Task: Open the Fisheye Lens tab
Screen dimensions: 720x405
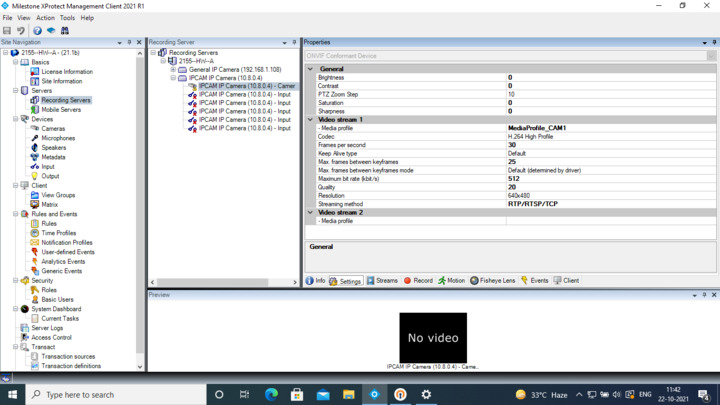Action: pyautogui.click(x=492, y=281)
